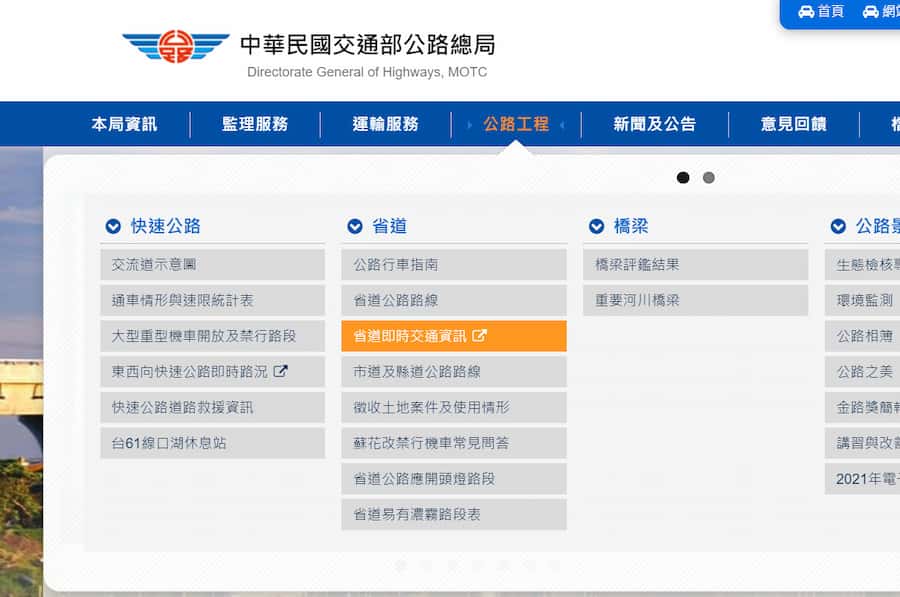Click the 中華民國交通部公路總局 site title
The width and height of the screenshot is (900, 597).
coord(367,44)
